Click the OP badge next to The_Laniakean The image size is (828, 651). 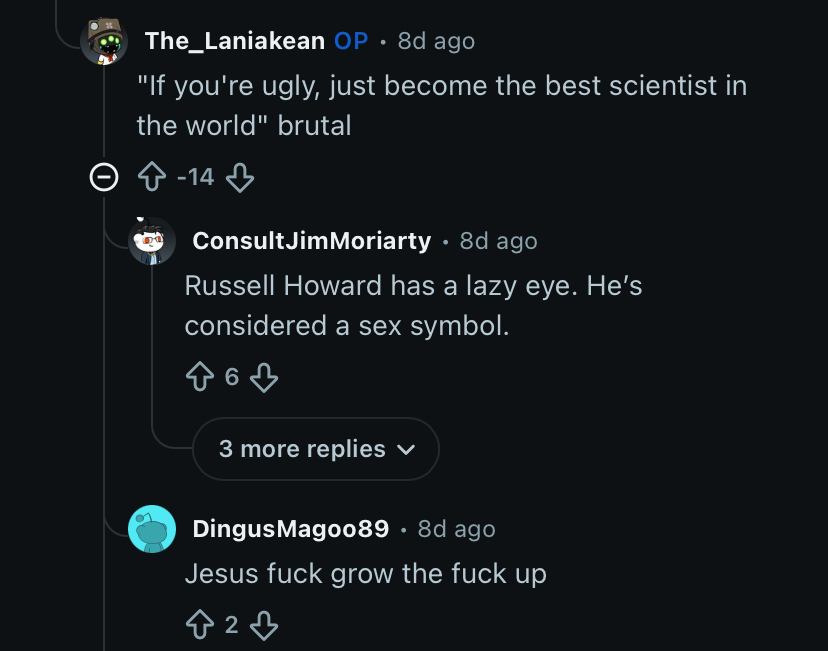pos(351,41)
